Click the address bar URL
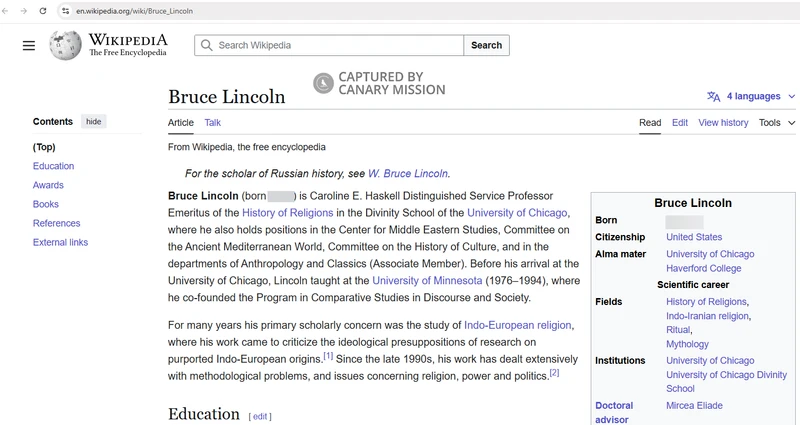Viewport: 800px width, 425px height. [x=135, y=11]
